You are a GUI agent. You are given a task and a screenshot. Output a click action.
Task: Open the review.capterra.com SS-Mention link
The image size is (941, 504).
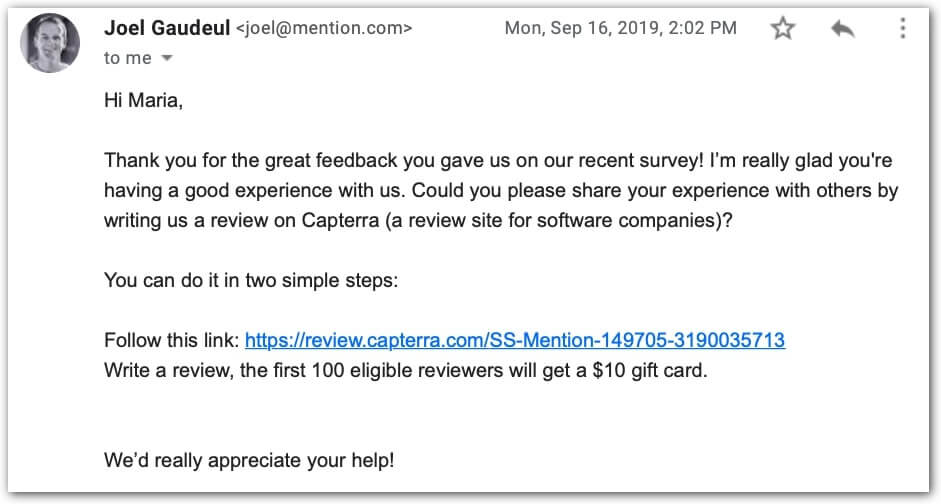515,340
